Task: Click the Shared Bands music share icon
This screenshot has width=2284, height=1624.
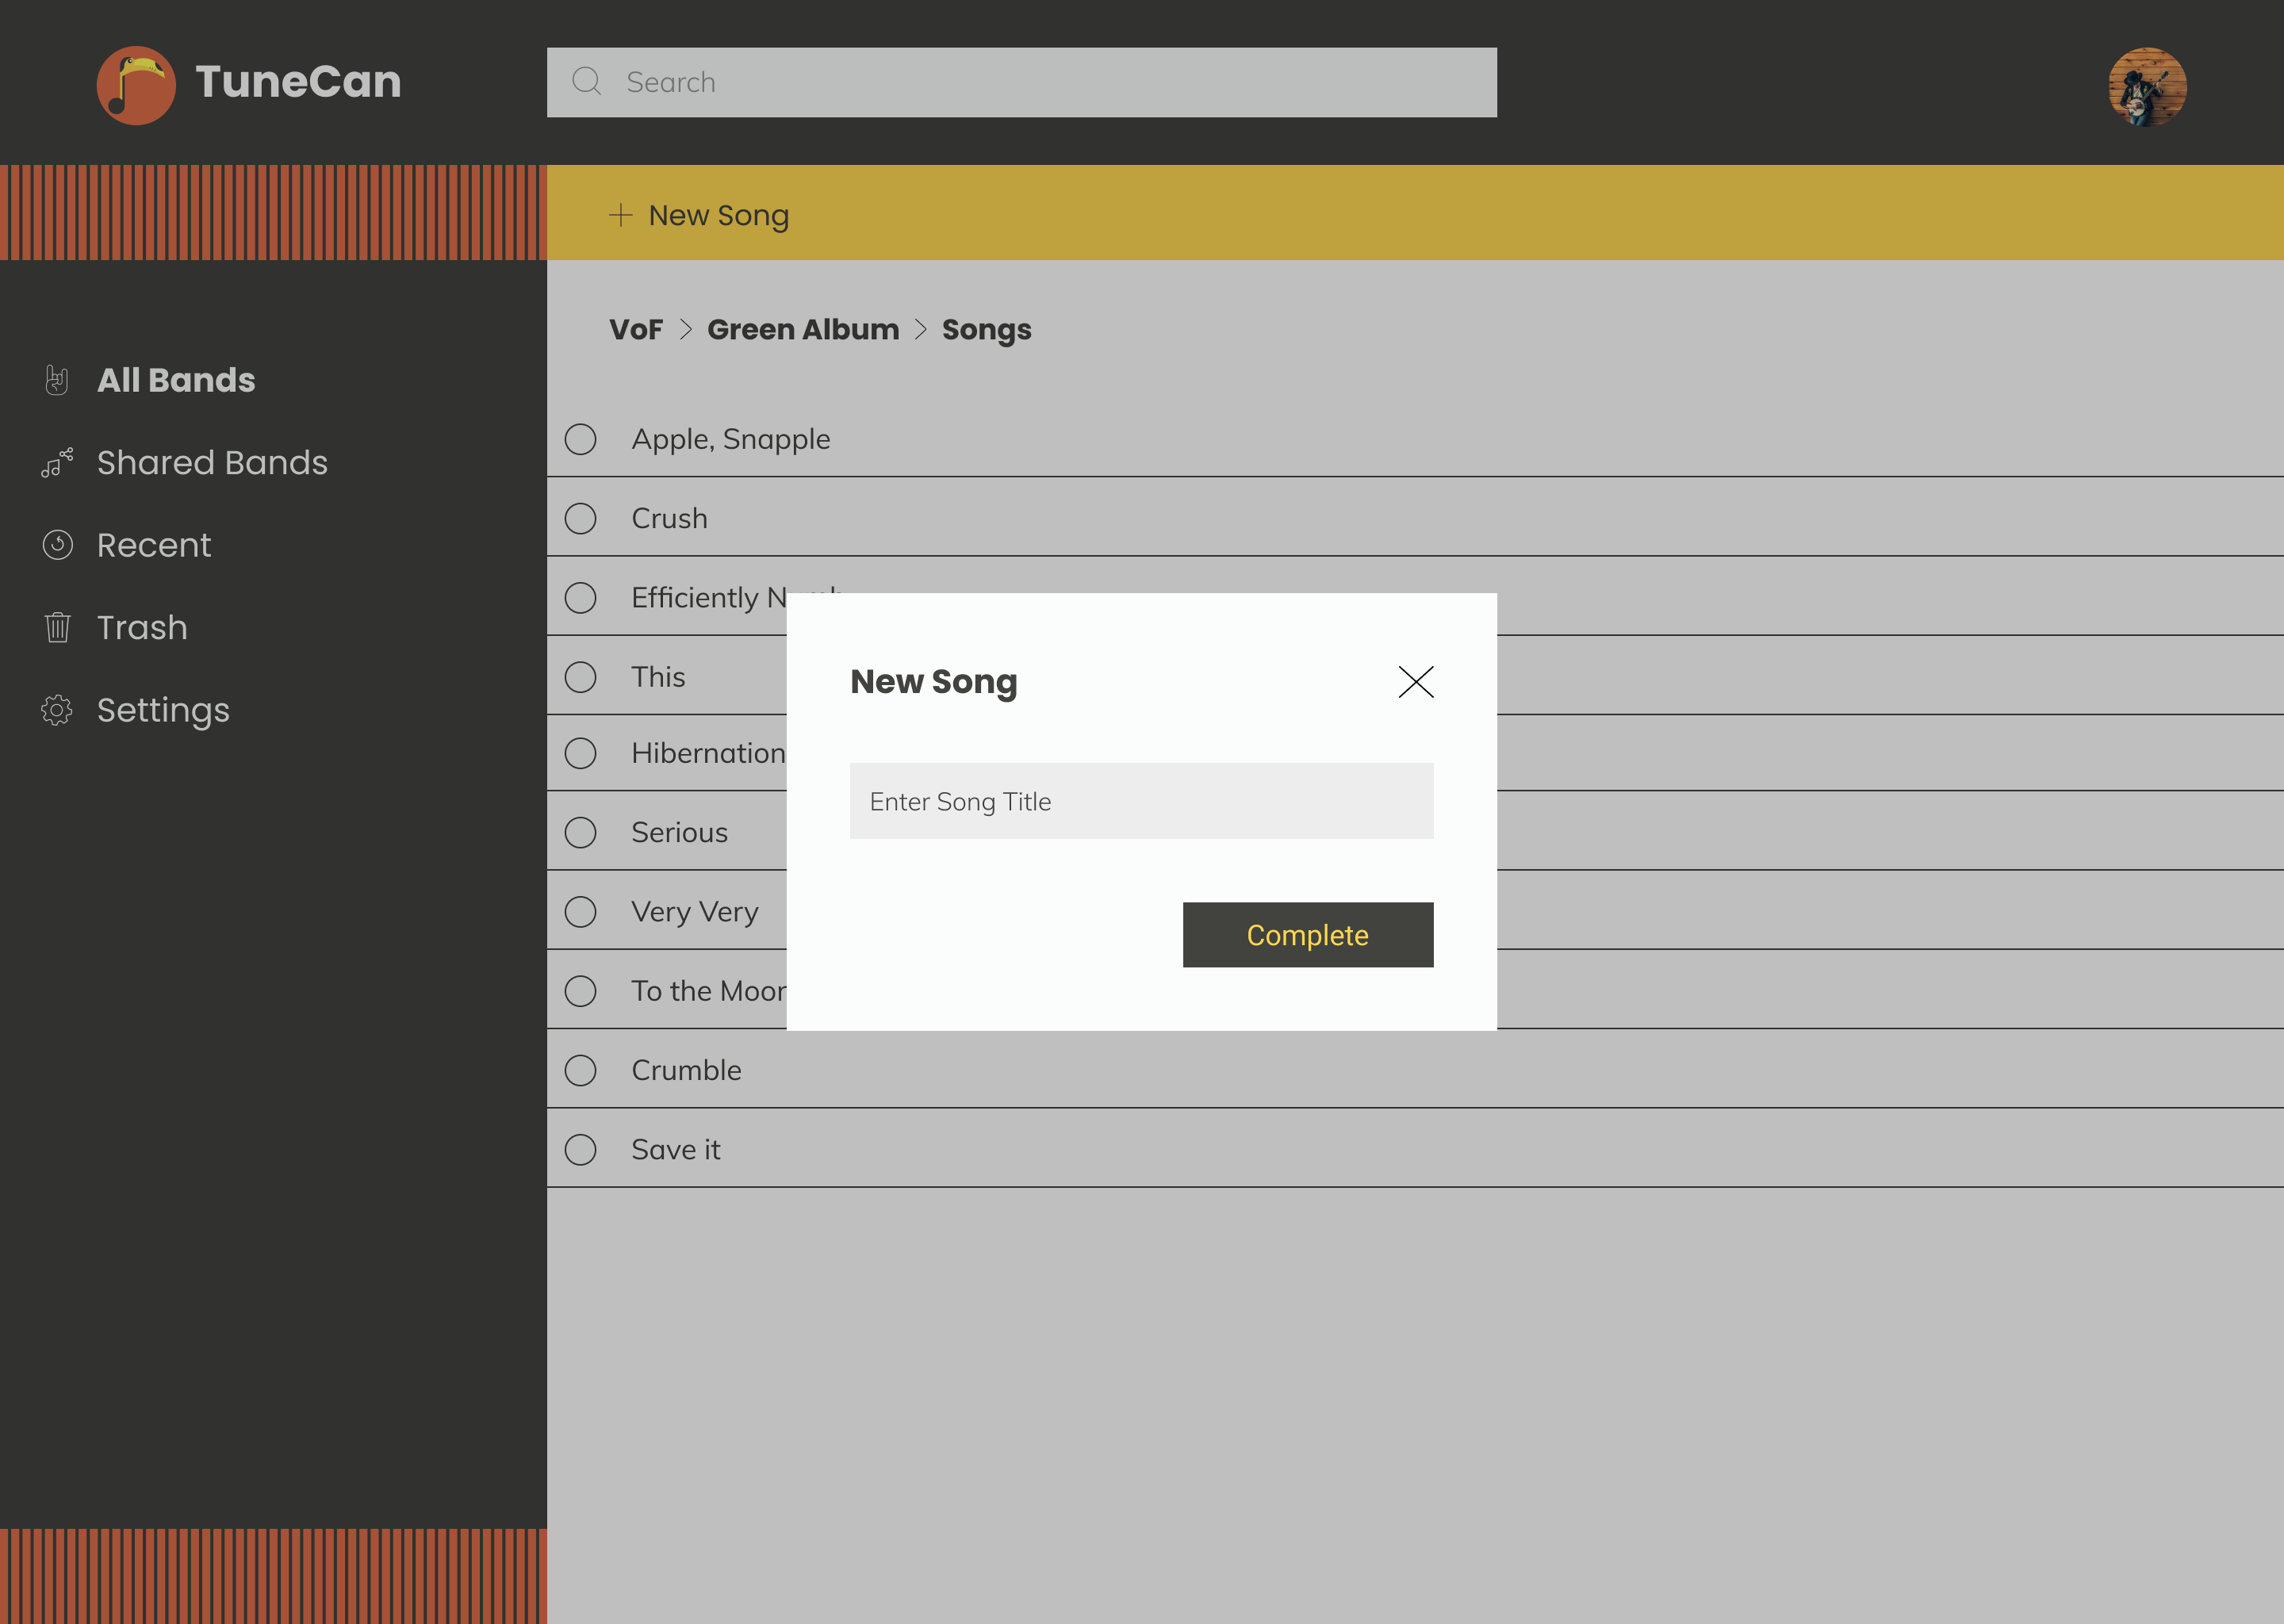Action: click(x=57, y=463)
